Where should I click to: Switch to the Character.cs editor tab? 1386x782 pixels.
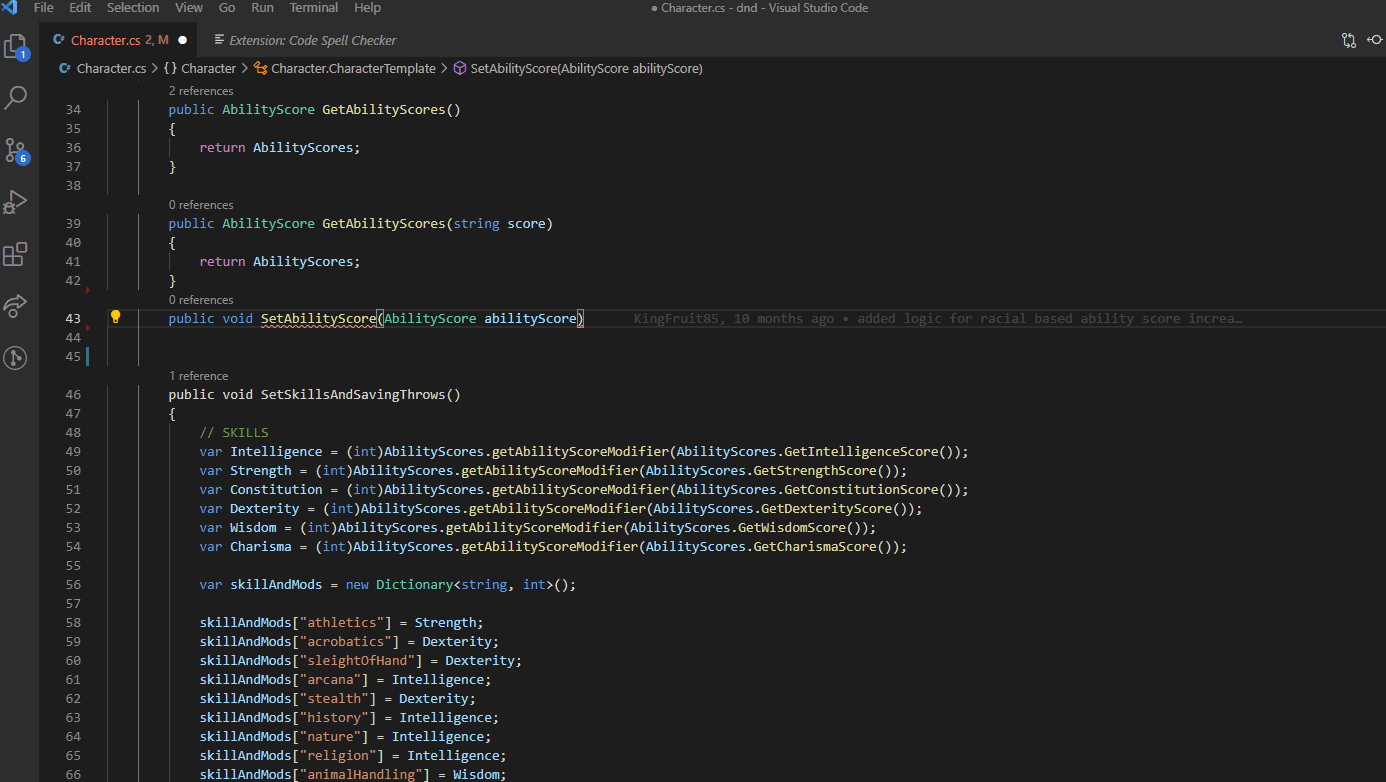click(x=120, y=40)
